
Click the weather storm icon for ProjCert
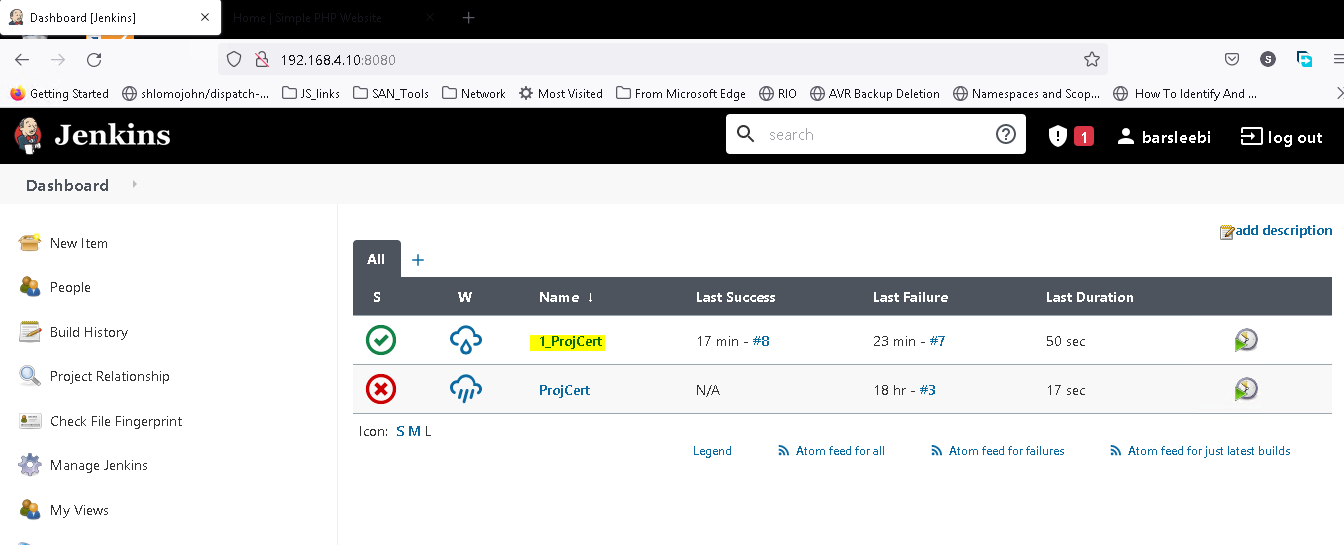[466, 389]
